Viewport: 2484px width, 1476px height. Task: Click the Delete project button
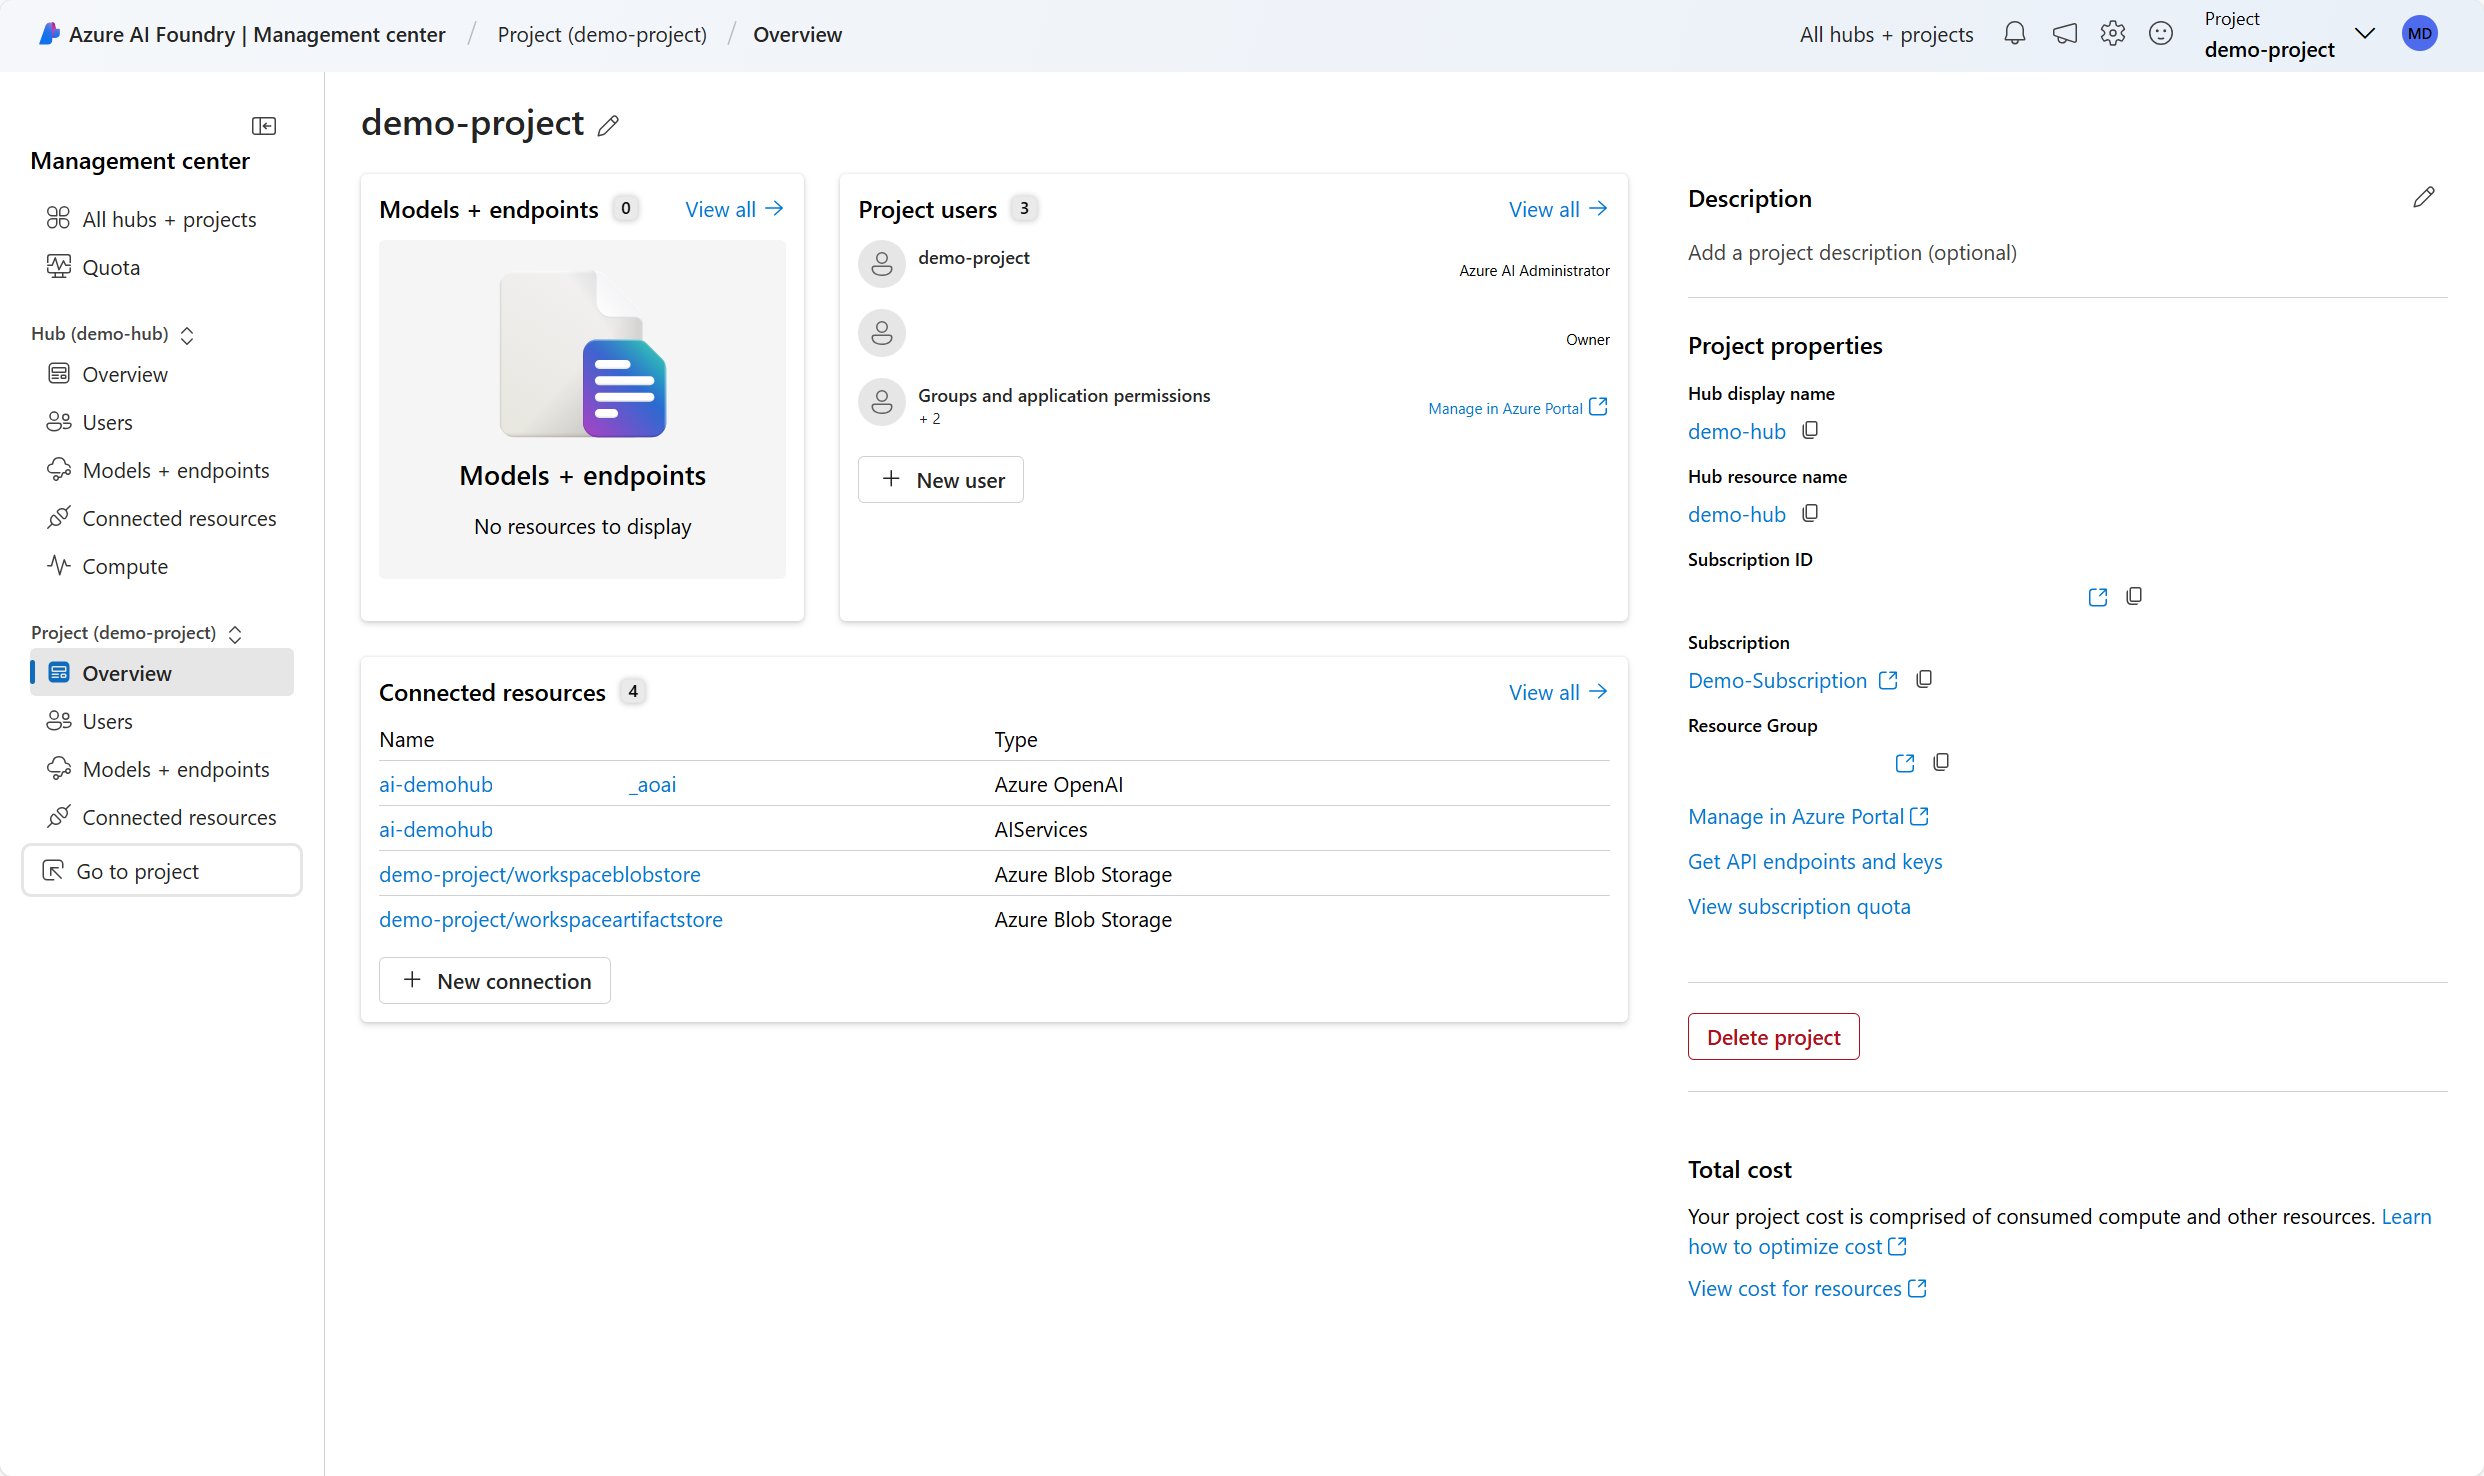tap(1773, 1035)
